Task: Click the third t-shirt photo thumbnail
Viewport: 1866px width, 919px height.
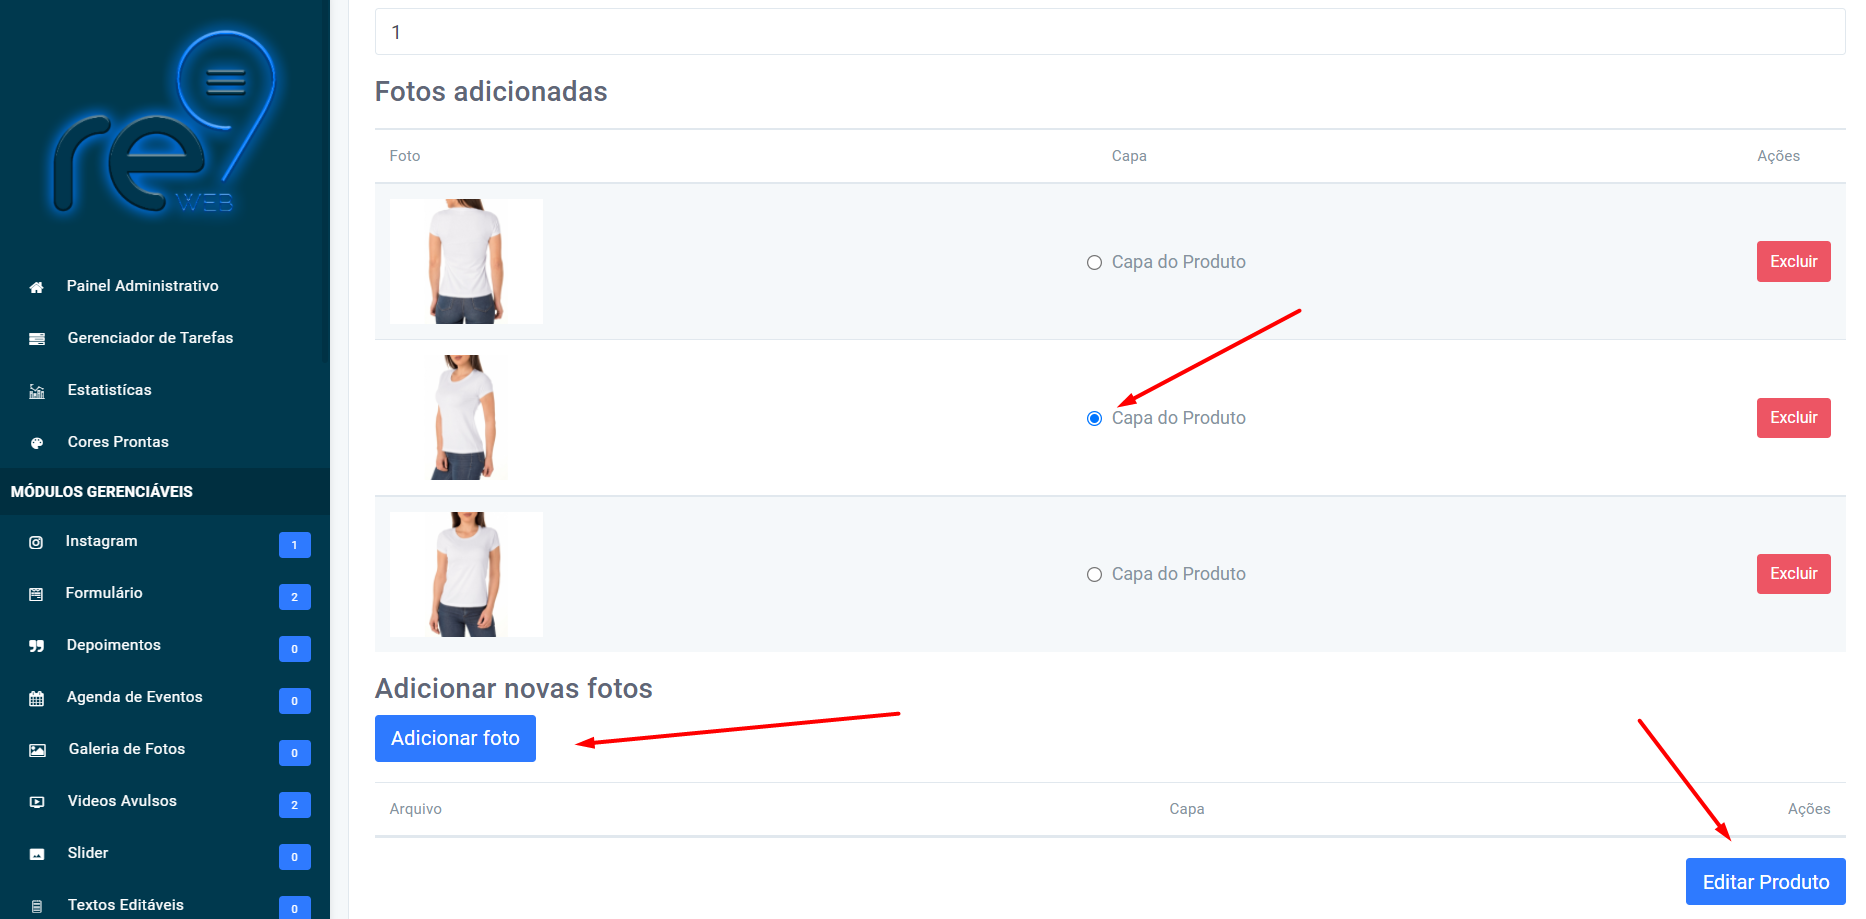Action: 466,574
